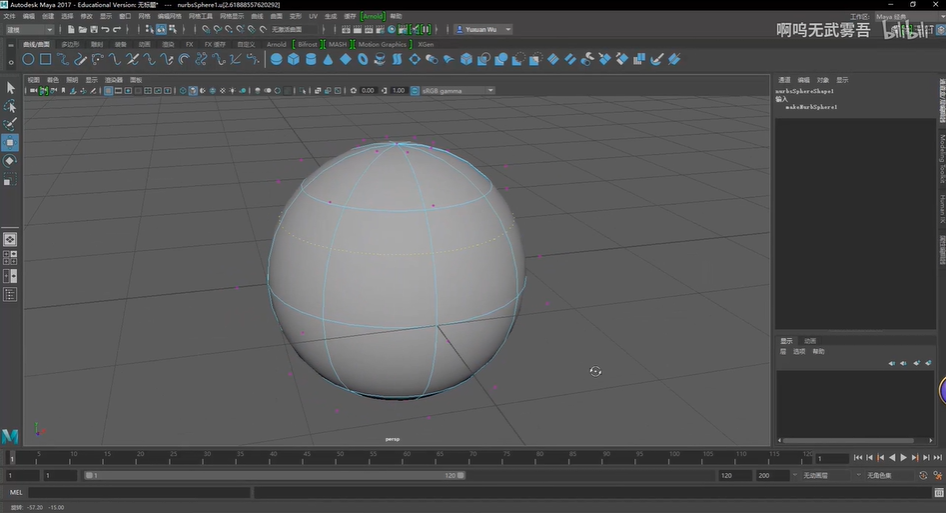Open the 创建 Create menu
The width and height of the screenshot is (946, 513).
(48, 16)
